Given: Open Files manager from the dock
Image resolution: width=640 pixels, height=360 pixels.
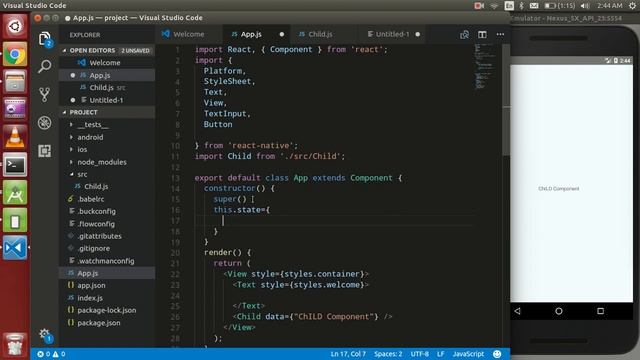Looking at the screenshot, I should point(15,82).
